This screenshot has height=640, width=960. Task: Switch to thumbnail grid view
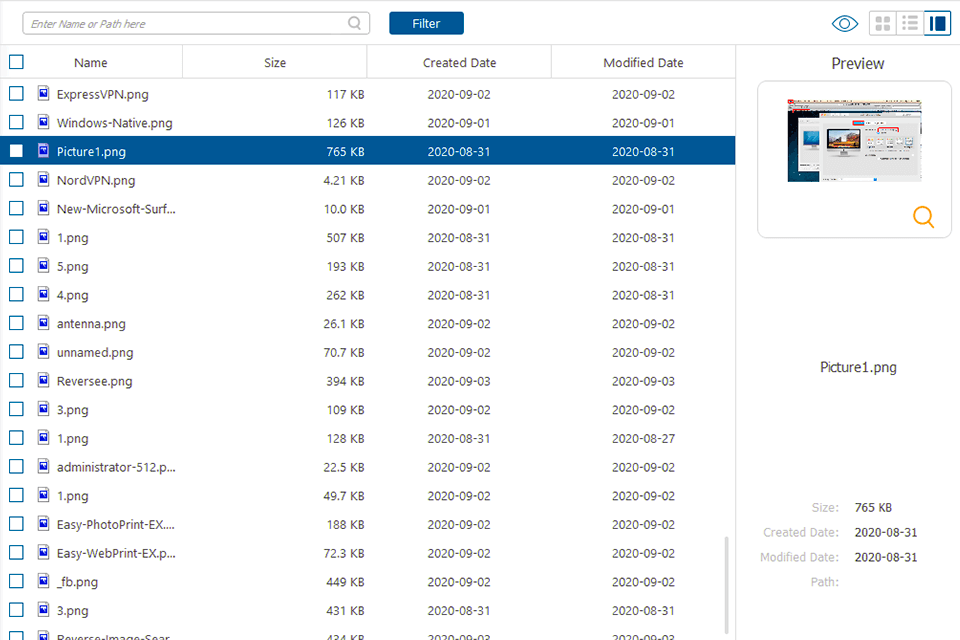(x=883, y=23)
